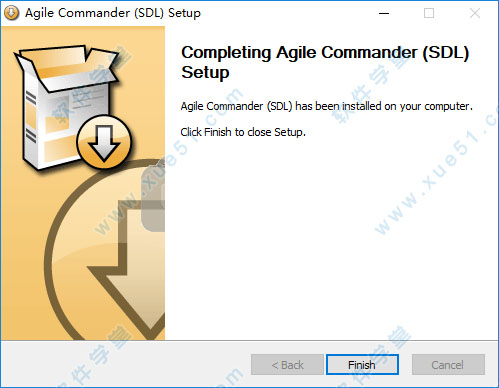Click the word 'Setup' under the heading
This screenshot has height=388, width=499.
tap(205, 73)
